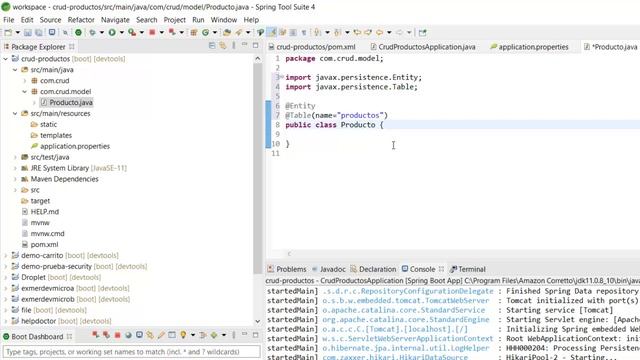640x360 pixels.
Task: Click o.s.b.w.embedded.tomcat.TomcatWebServer console link
Action: click(405, 300)
